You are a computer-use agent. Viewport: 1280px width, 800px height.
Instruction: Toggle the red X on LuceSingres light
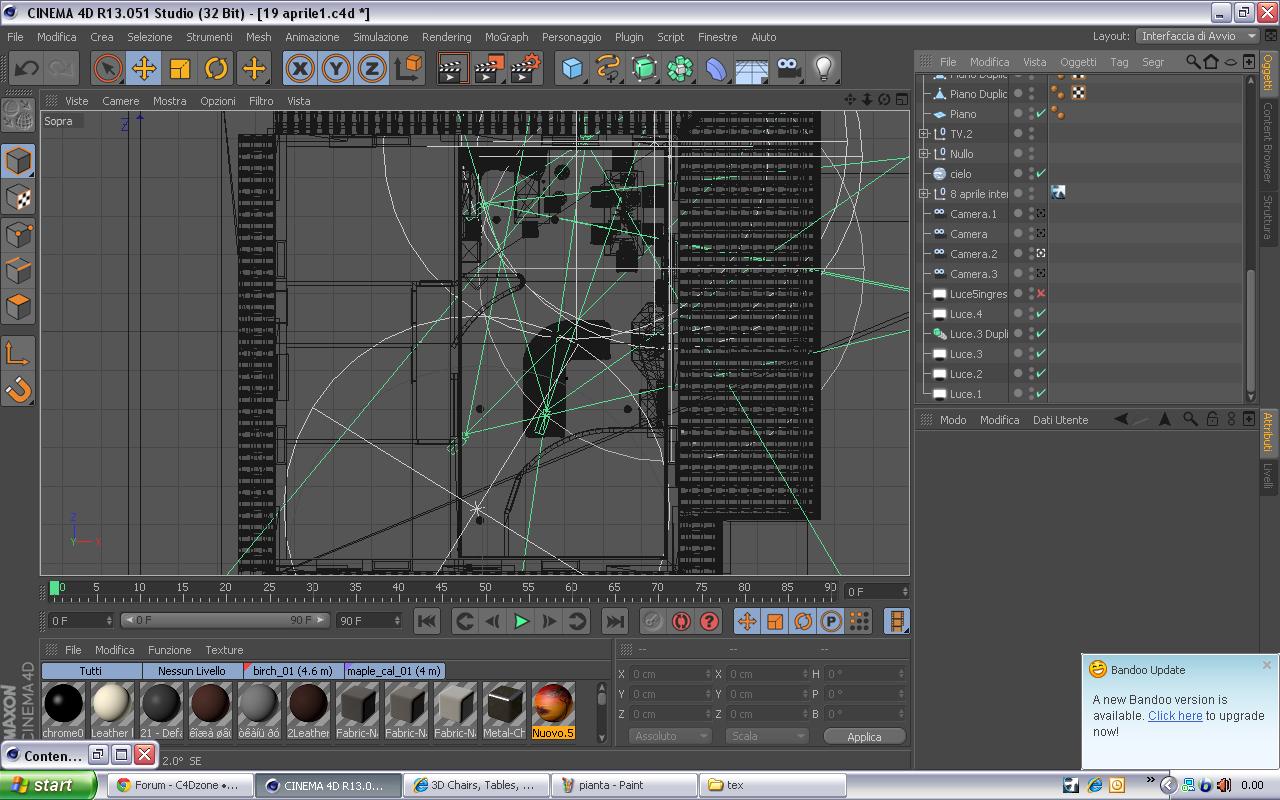pos(1041,294)
